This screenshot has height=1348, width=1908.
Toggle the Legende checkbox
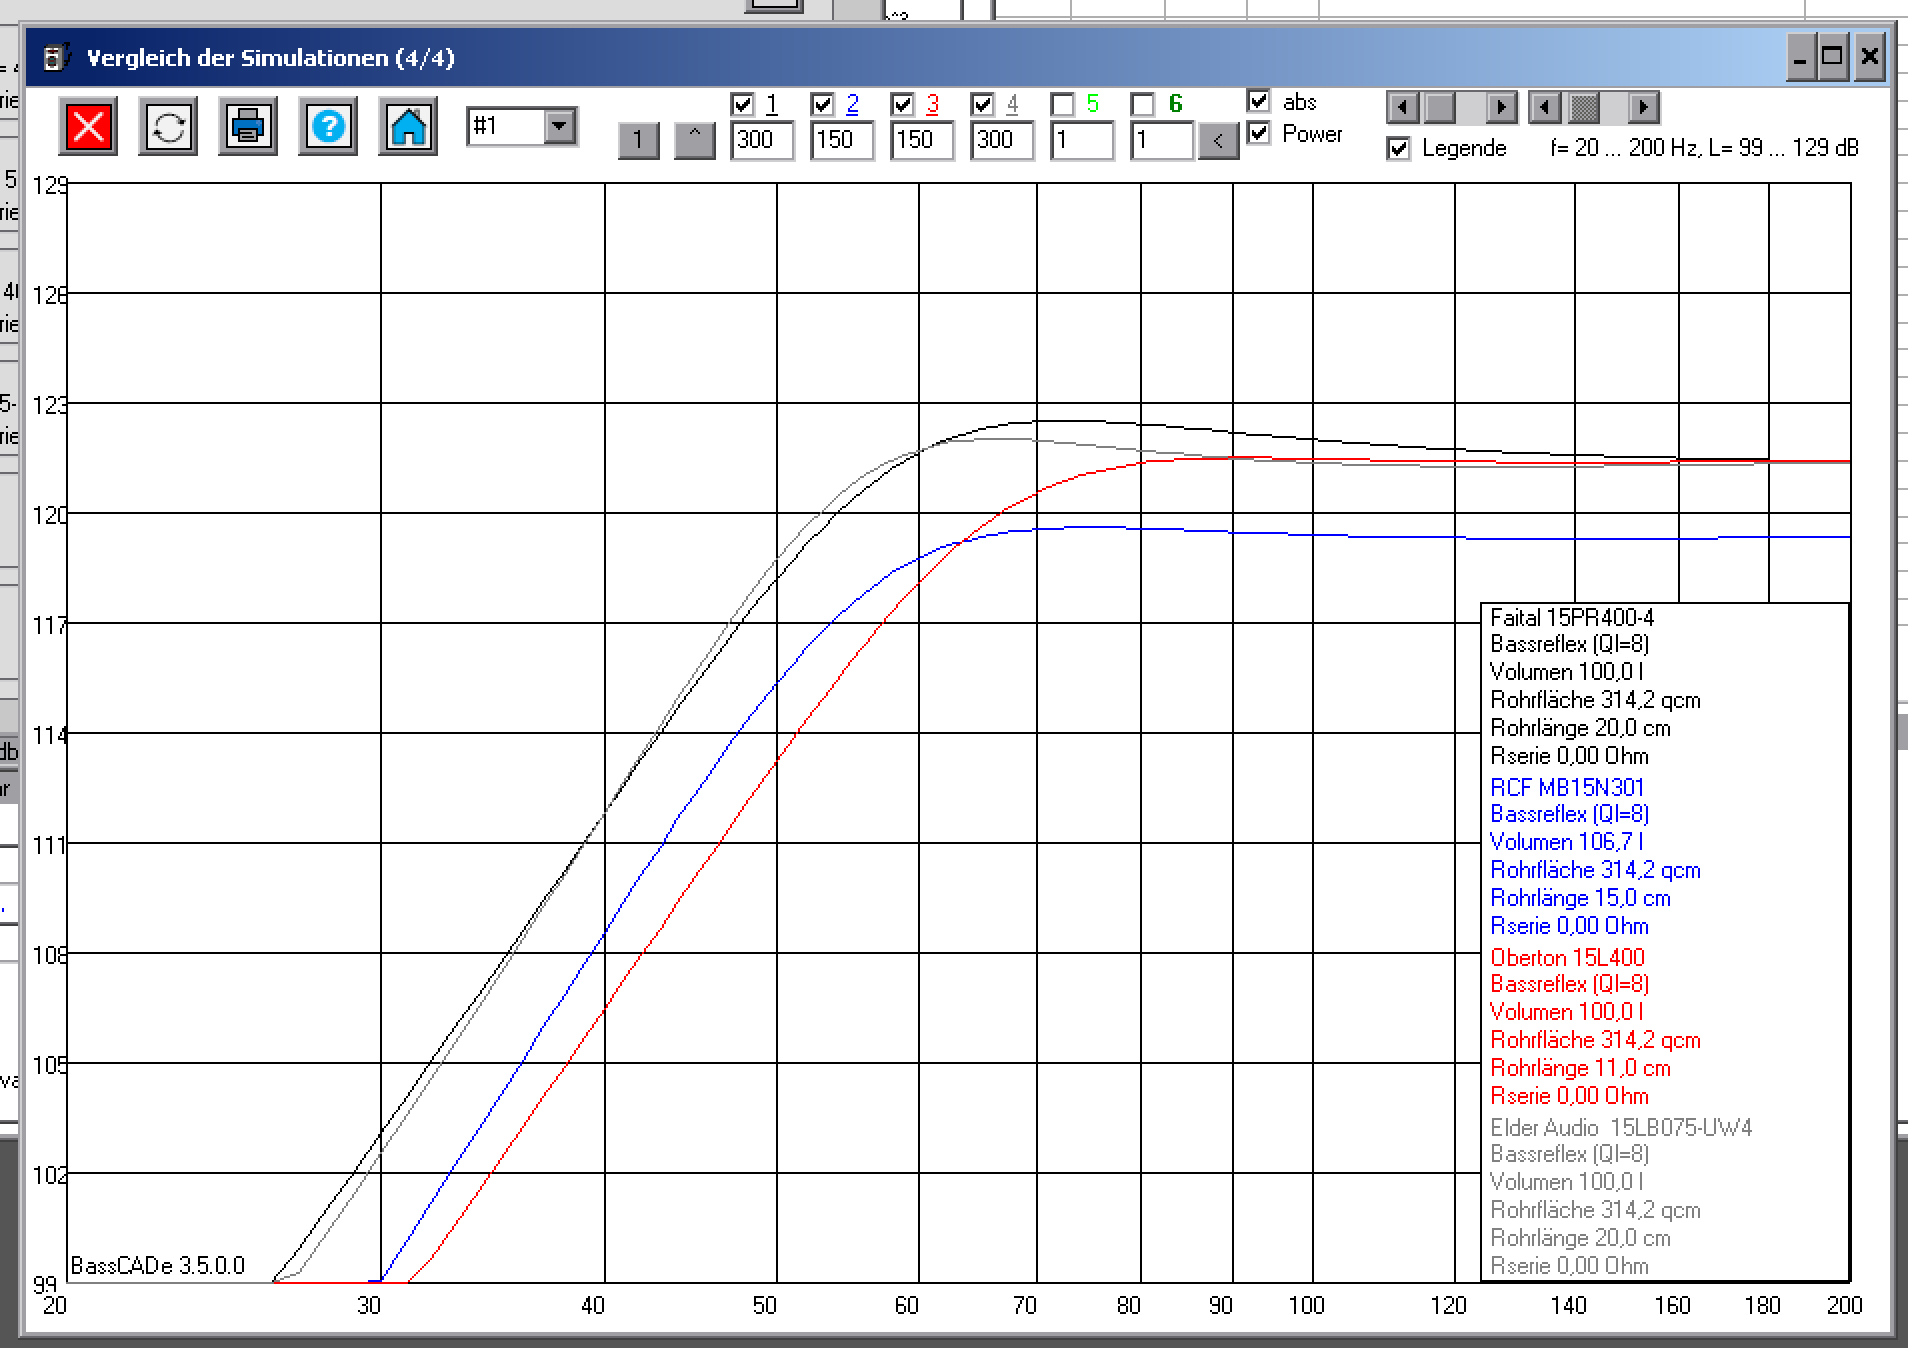pos(1399,149)
